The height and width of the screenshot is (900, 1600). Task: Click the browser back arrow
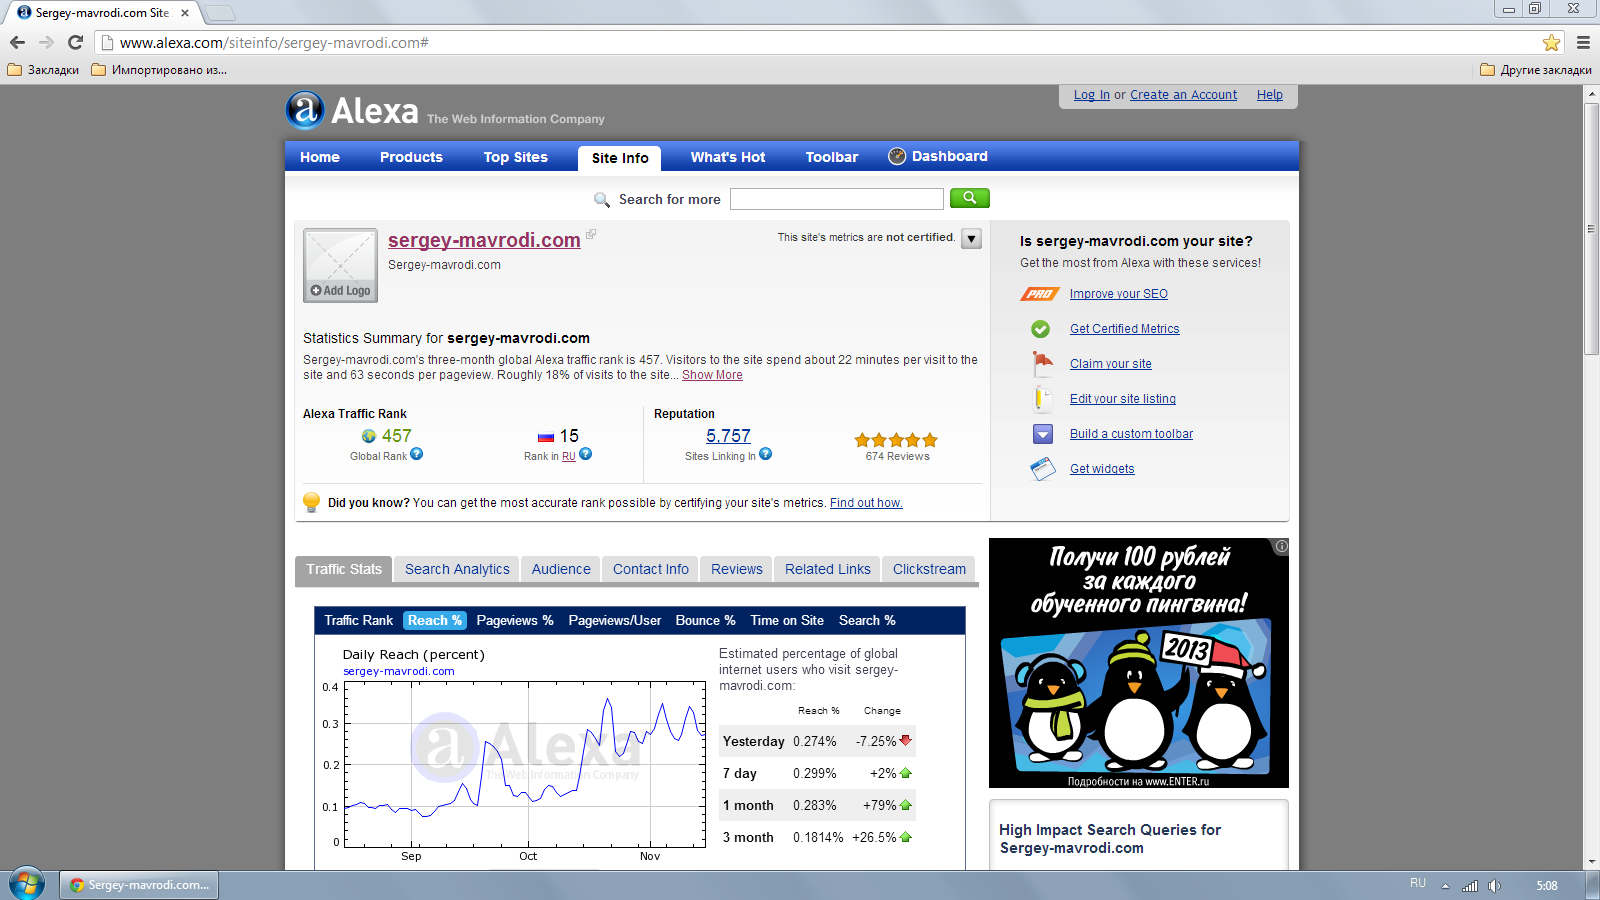pos(17,42)
